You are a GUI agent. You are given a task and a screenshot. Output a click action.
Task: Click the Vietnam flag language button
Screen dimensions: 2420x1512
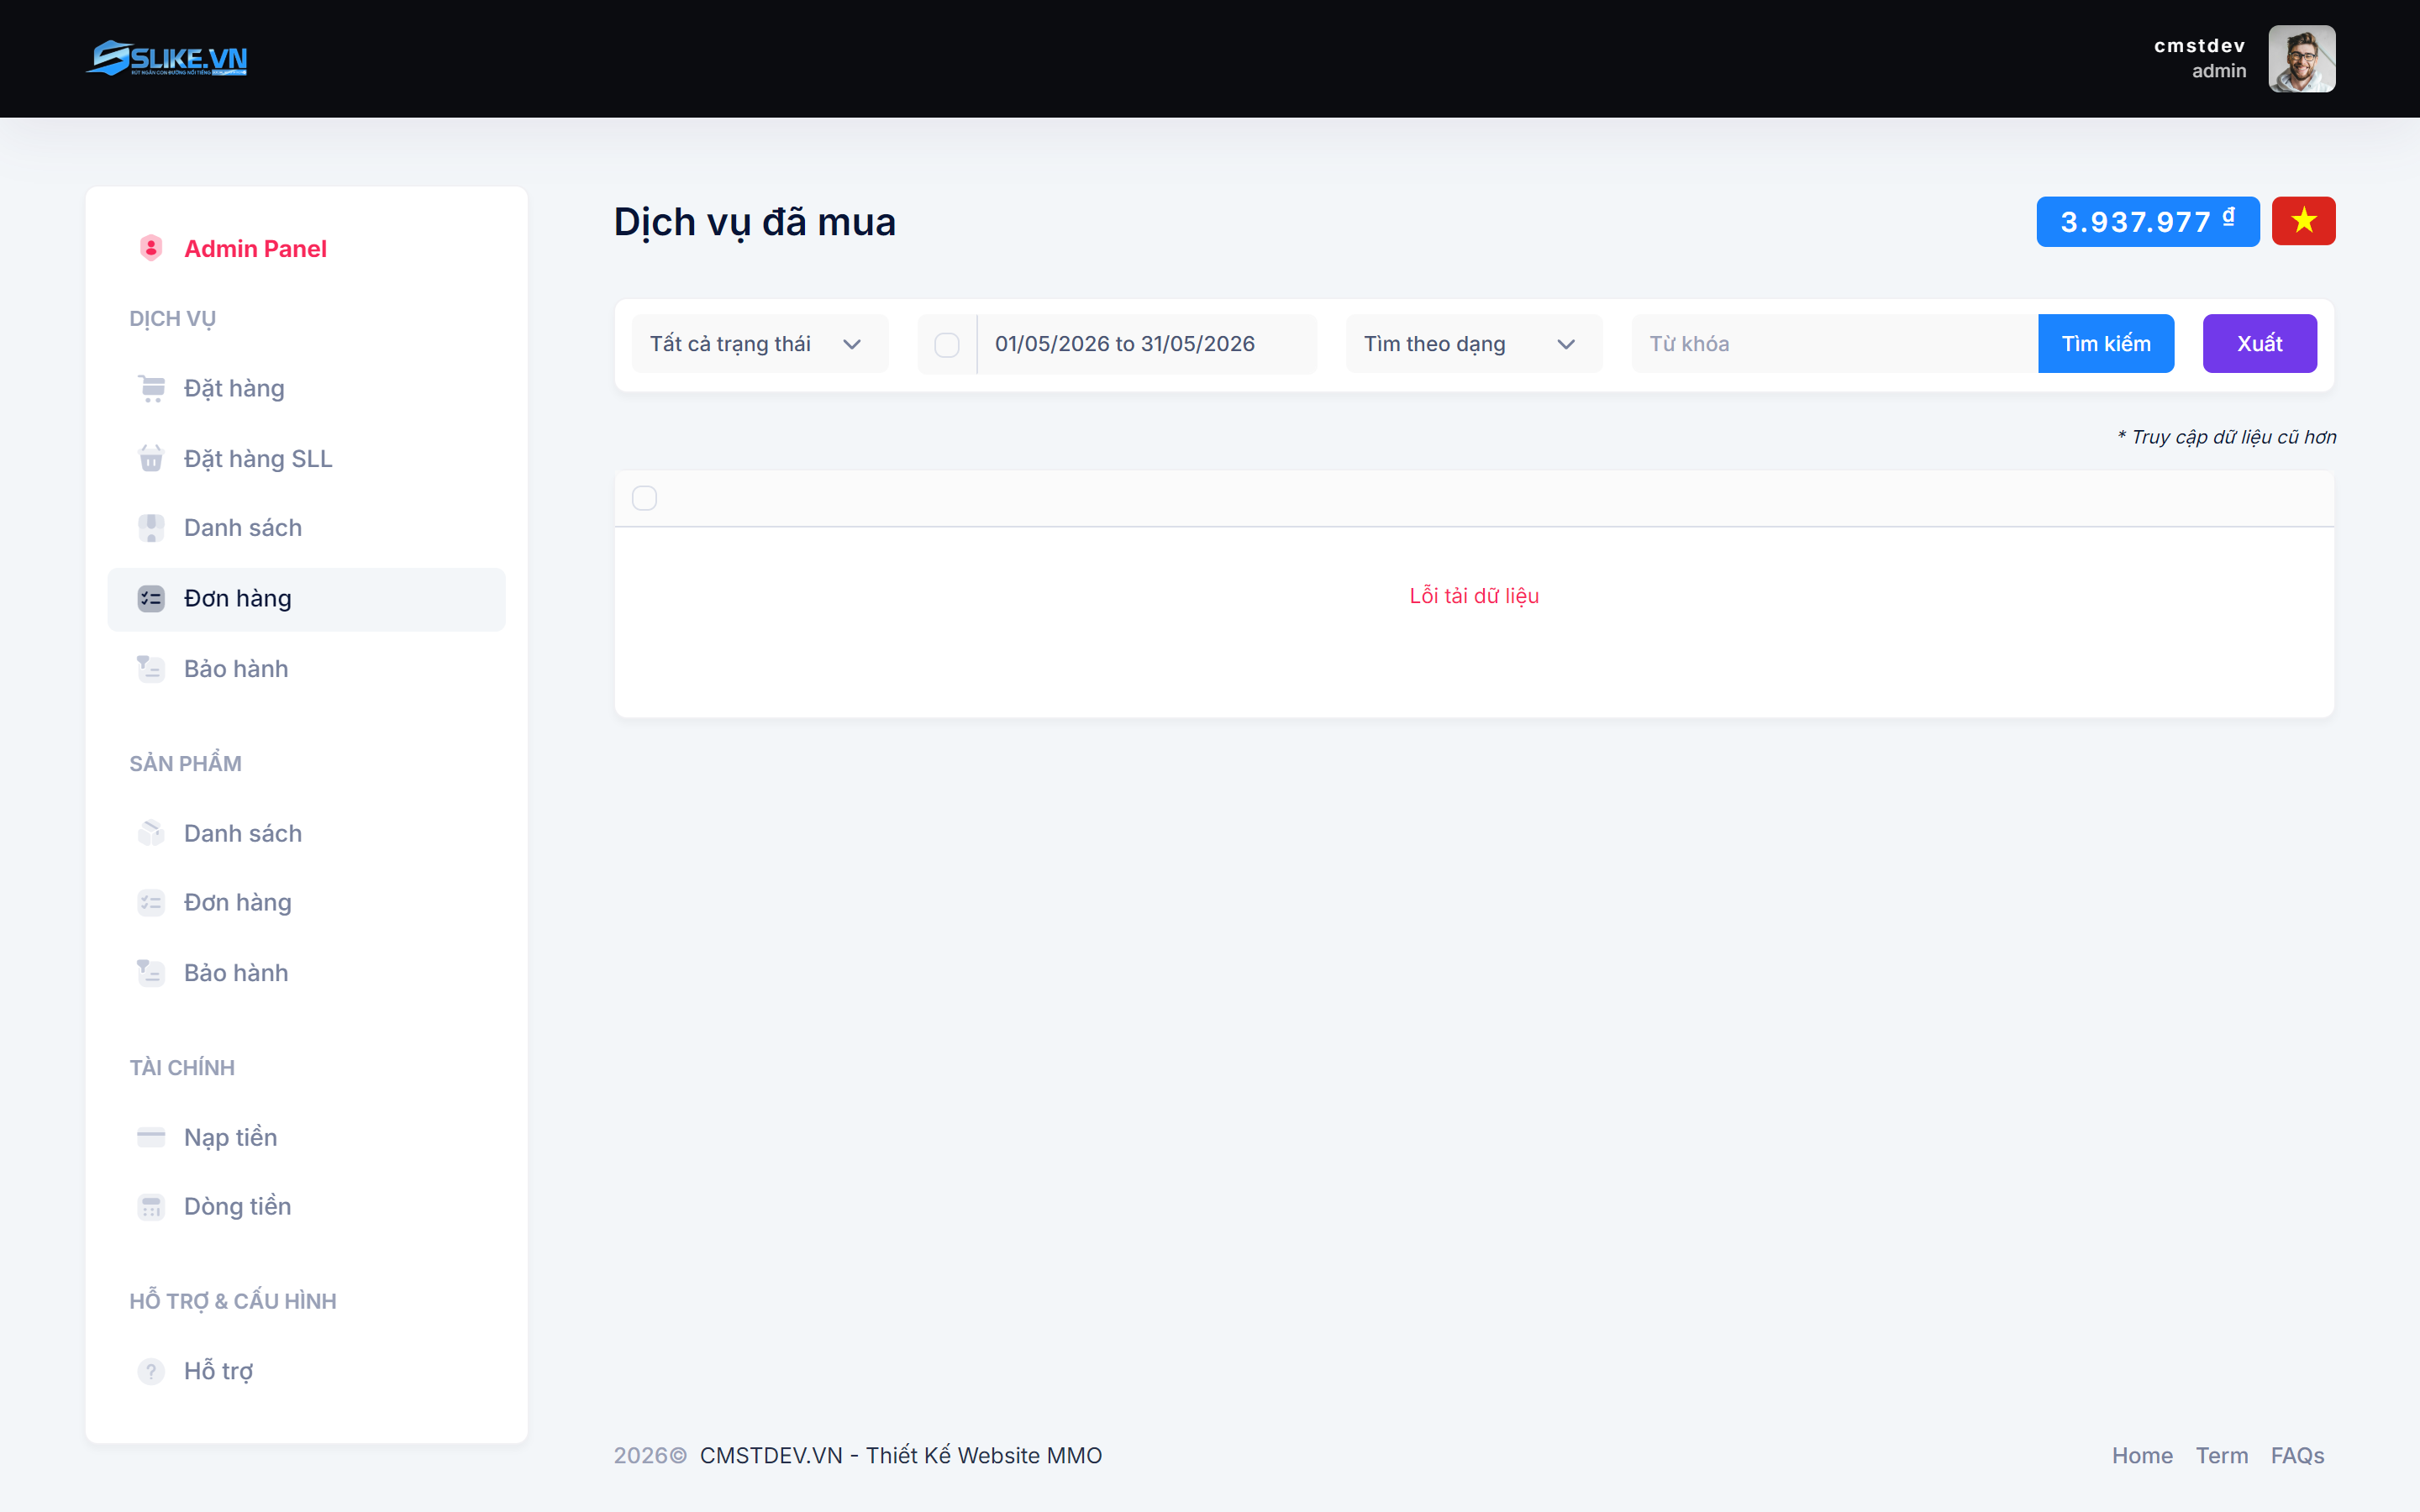click(2303, 221)
